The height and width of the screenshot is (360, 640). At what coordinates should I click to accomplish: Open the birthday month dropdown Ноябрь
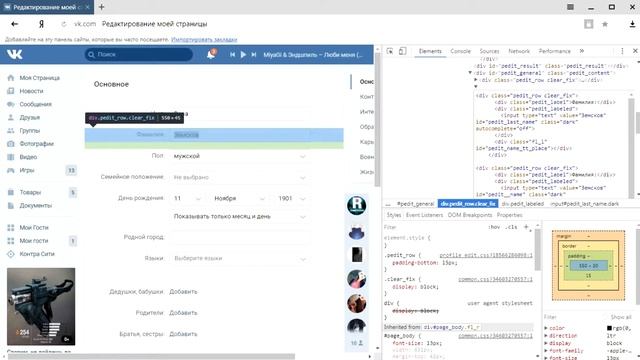click(239, 198)
